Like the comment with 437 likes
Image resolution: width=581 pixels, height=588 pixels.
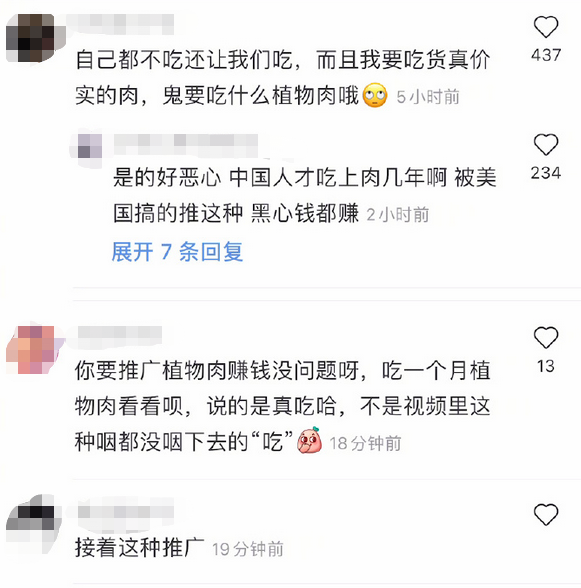click(546, 27)
